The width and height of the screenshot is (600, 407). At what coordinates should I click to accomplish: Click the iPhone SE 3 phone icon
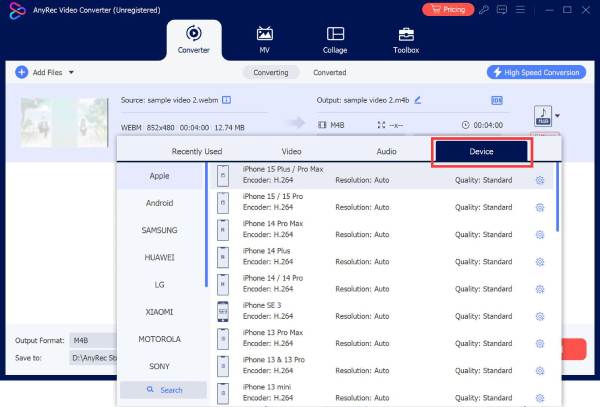[223, 311]
